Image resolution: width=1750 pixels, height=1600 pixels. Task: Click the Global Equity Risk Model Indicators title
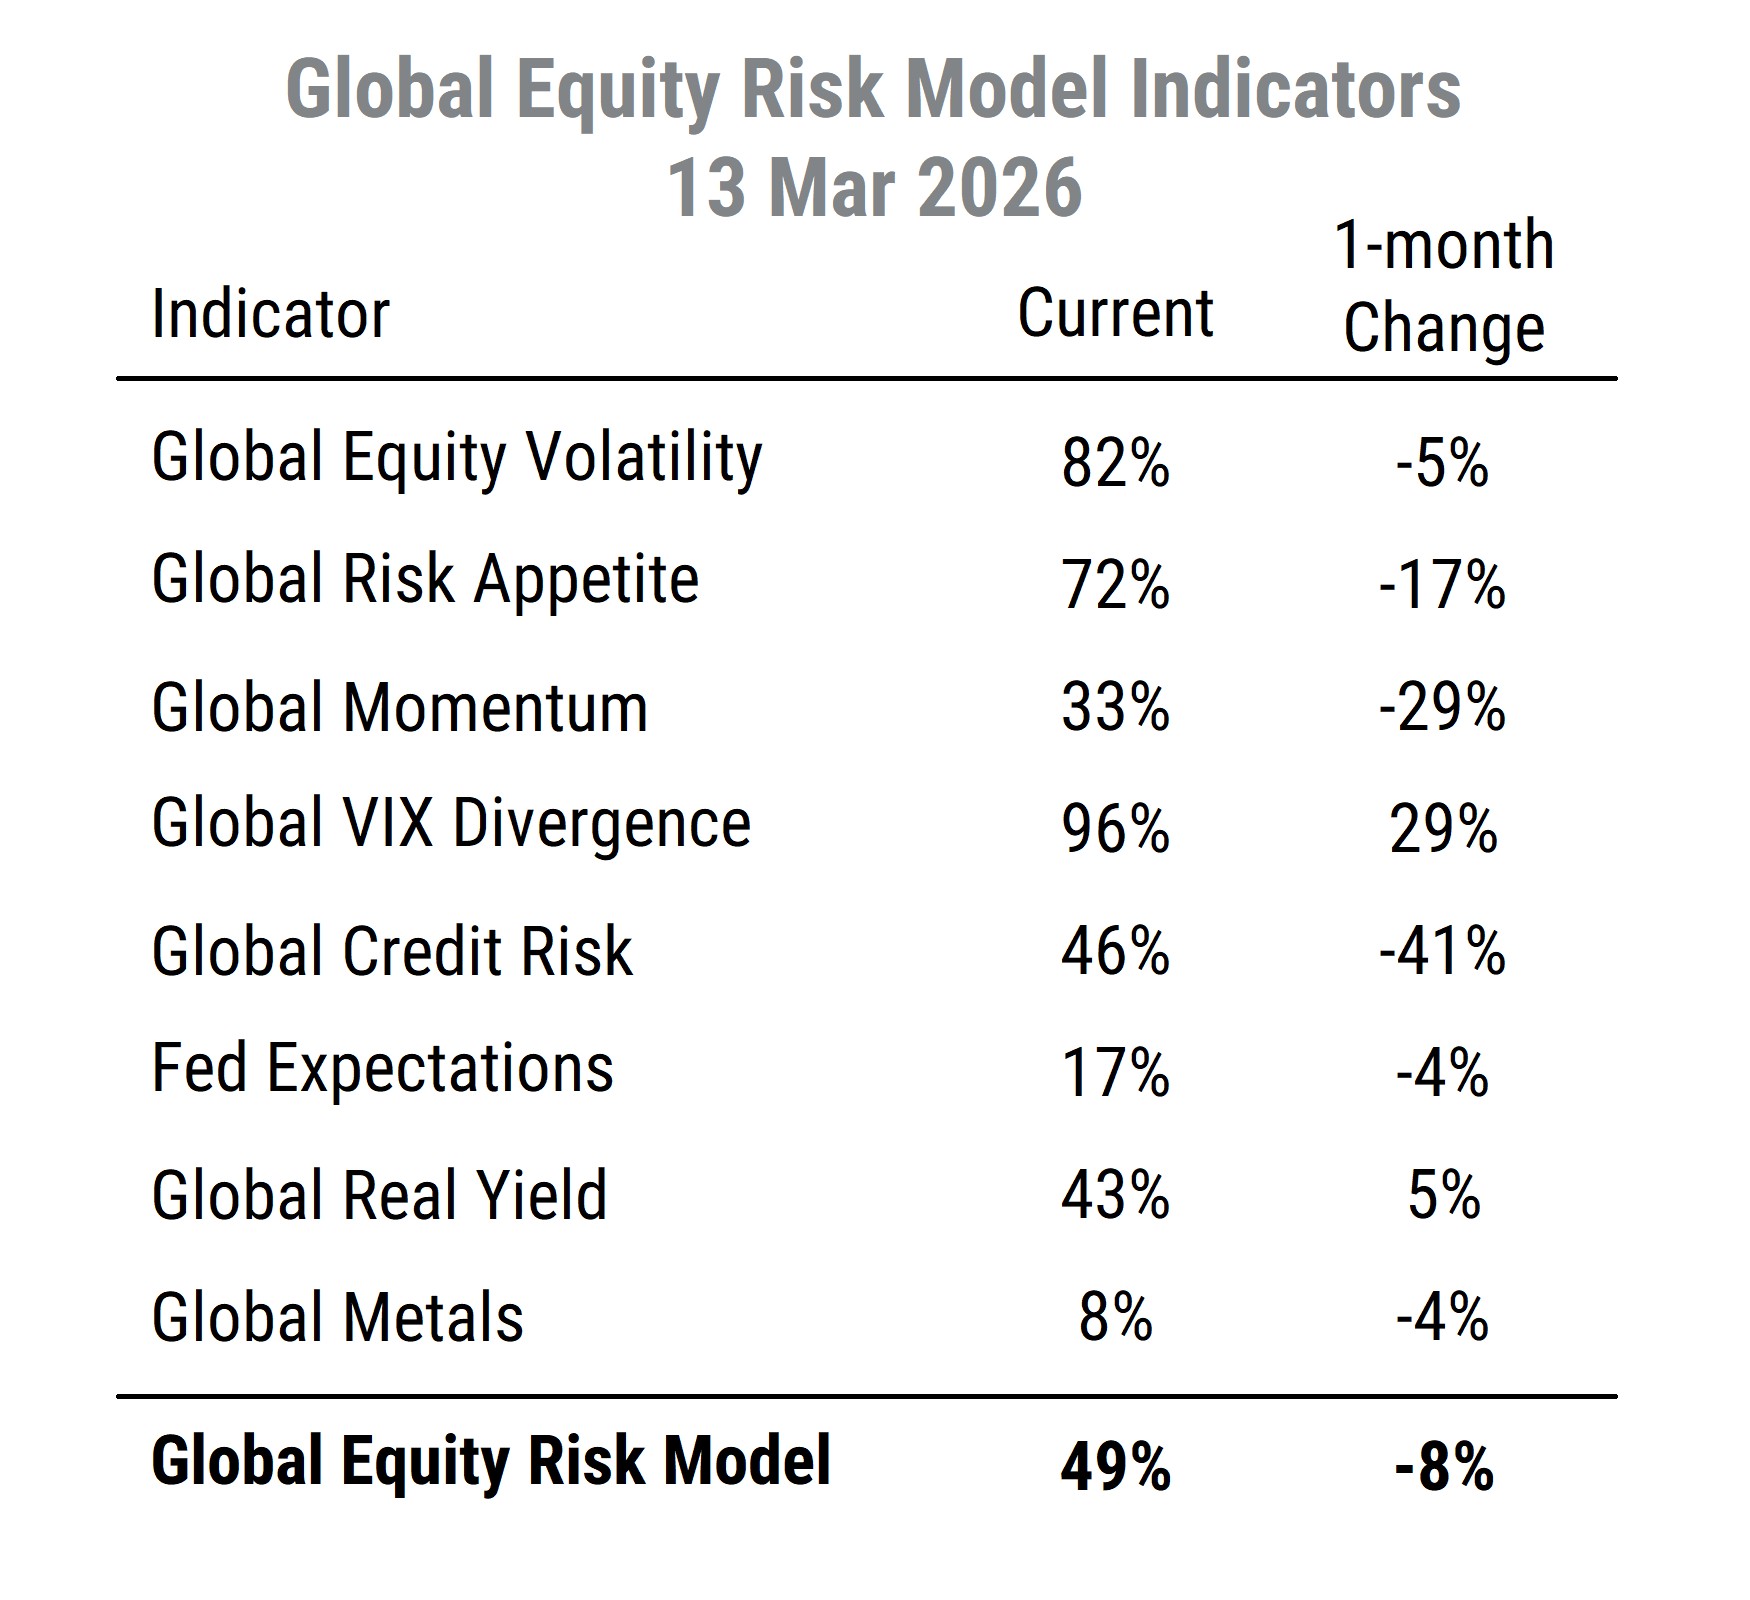(873, 90)
